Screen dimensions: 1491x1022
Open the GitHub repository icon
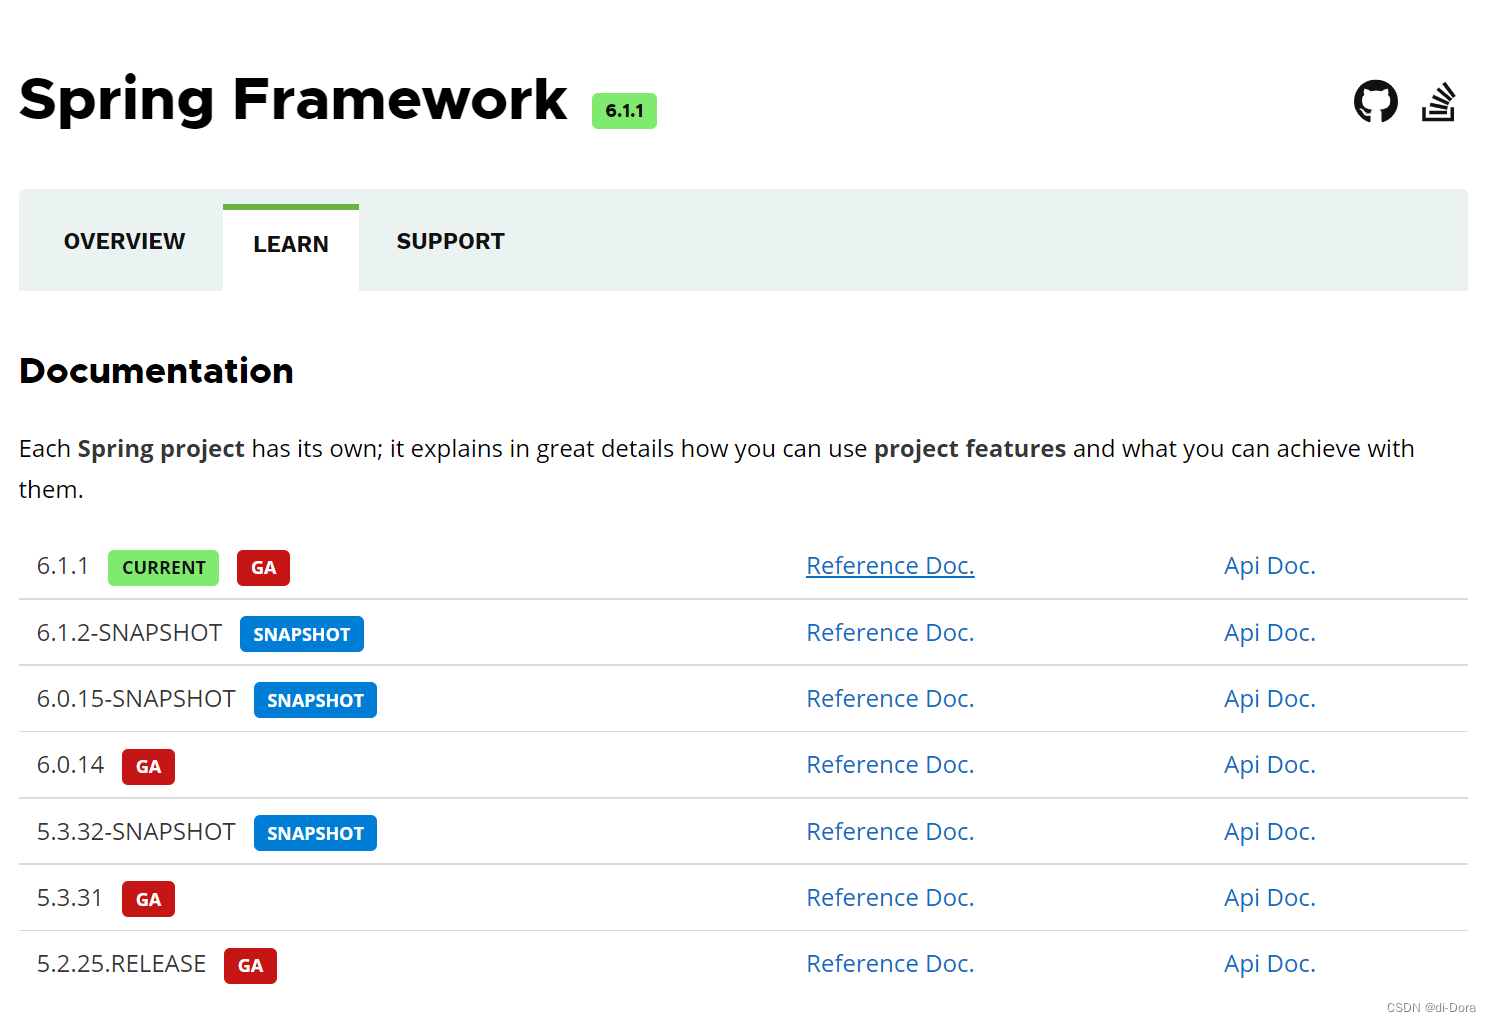coord(1376,101)
